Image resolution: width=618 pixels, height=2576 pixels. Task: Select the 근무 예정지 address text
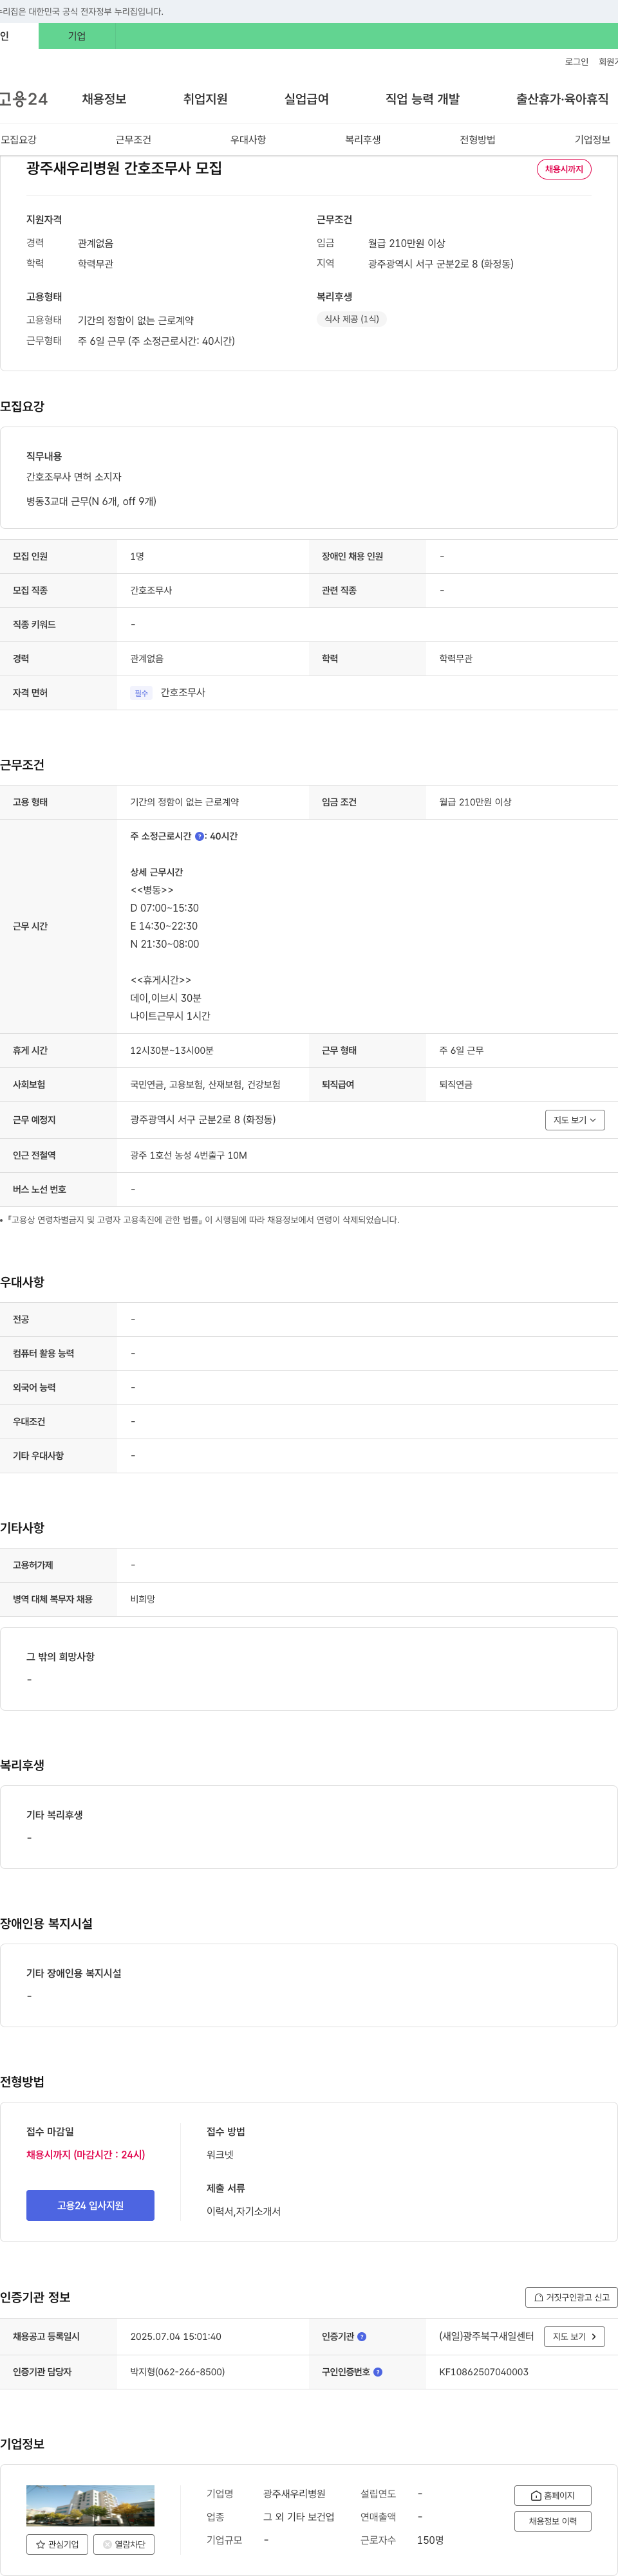(203, 1119)
